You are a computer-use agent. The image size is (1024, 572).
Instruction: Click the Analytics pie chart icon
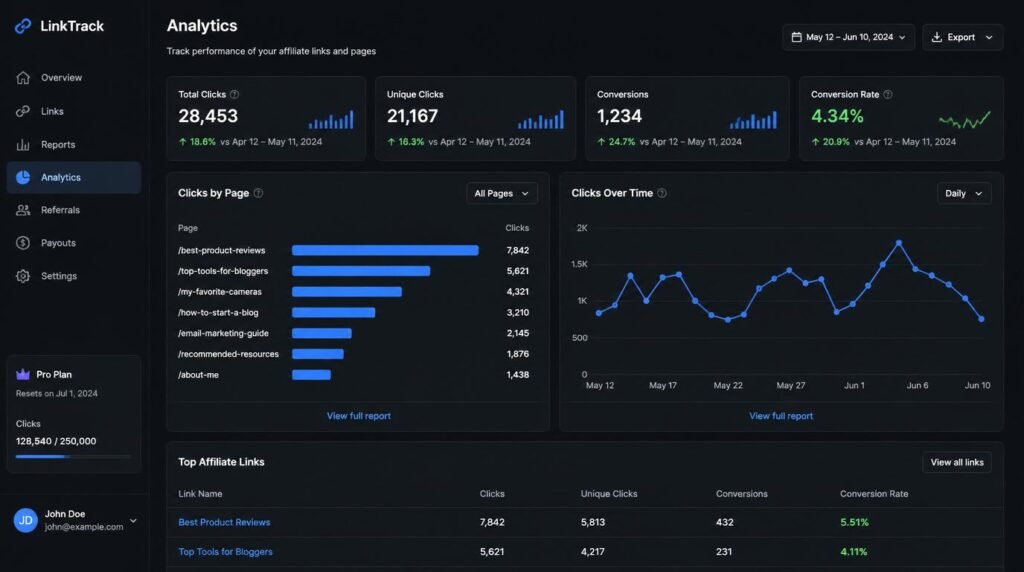coord(23,178)
